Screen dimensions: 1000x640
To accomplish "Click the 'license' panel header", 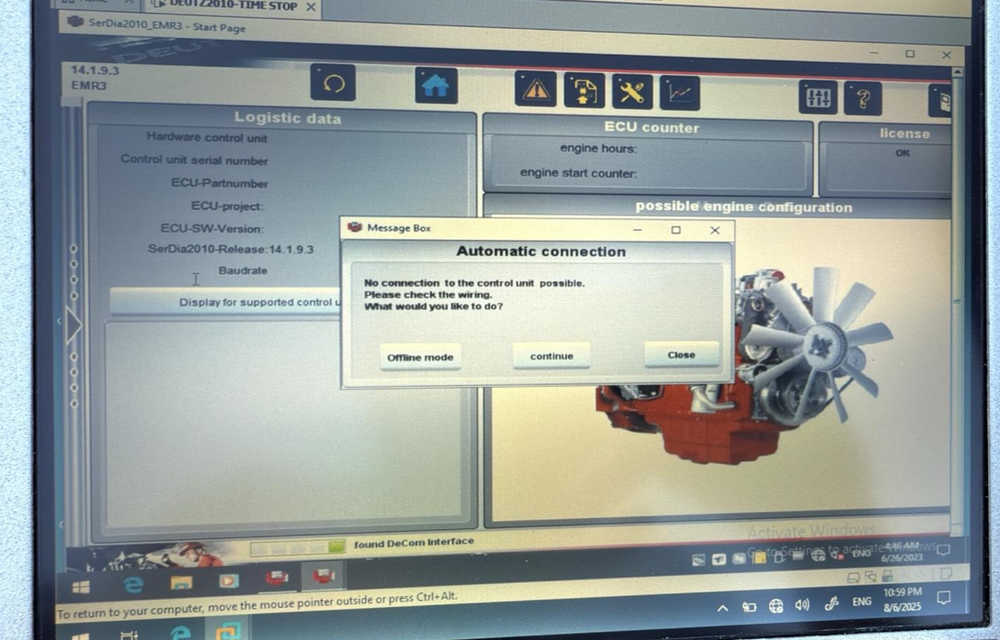I will pyautogui.click(x=904, y=134).
